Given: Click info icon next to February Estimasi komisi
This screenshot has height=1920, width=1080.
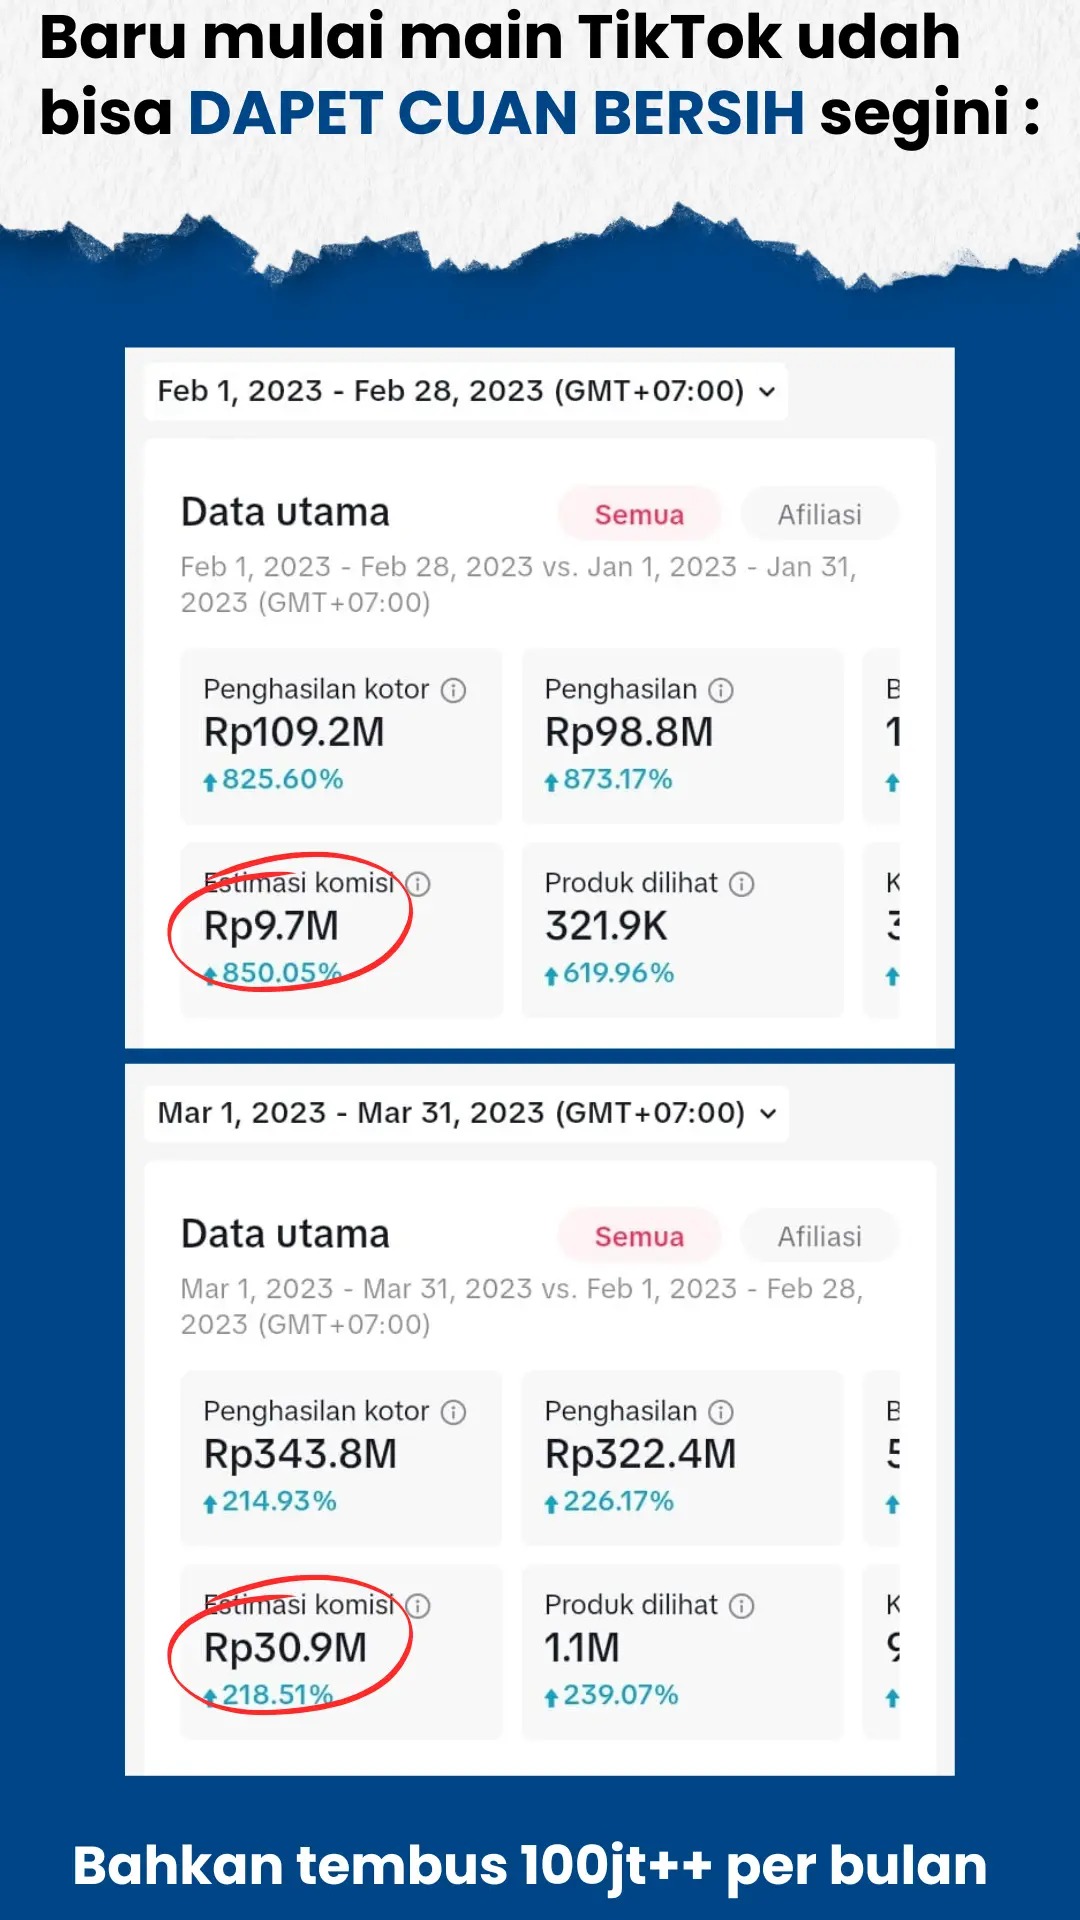Looking at the screenshot, I should click(x=418, y=884).
